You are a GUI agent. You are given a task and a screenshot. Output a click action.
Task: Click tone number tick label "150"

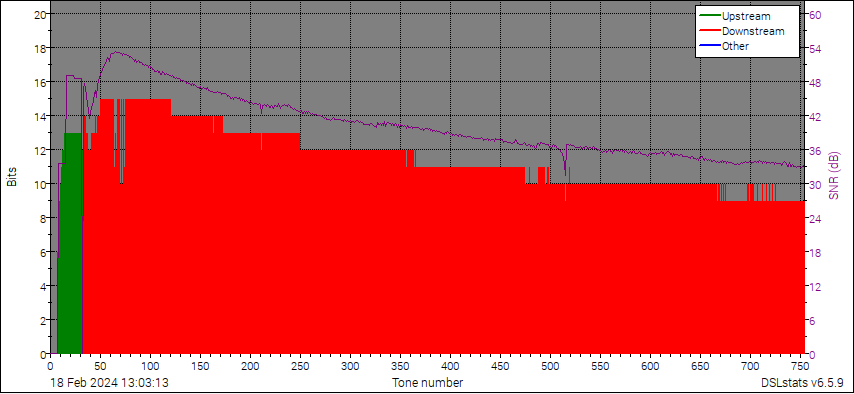[200, 365]
